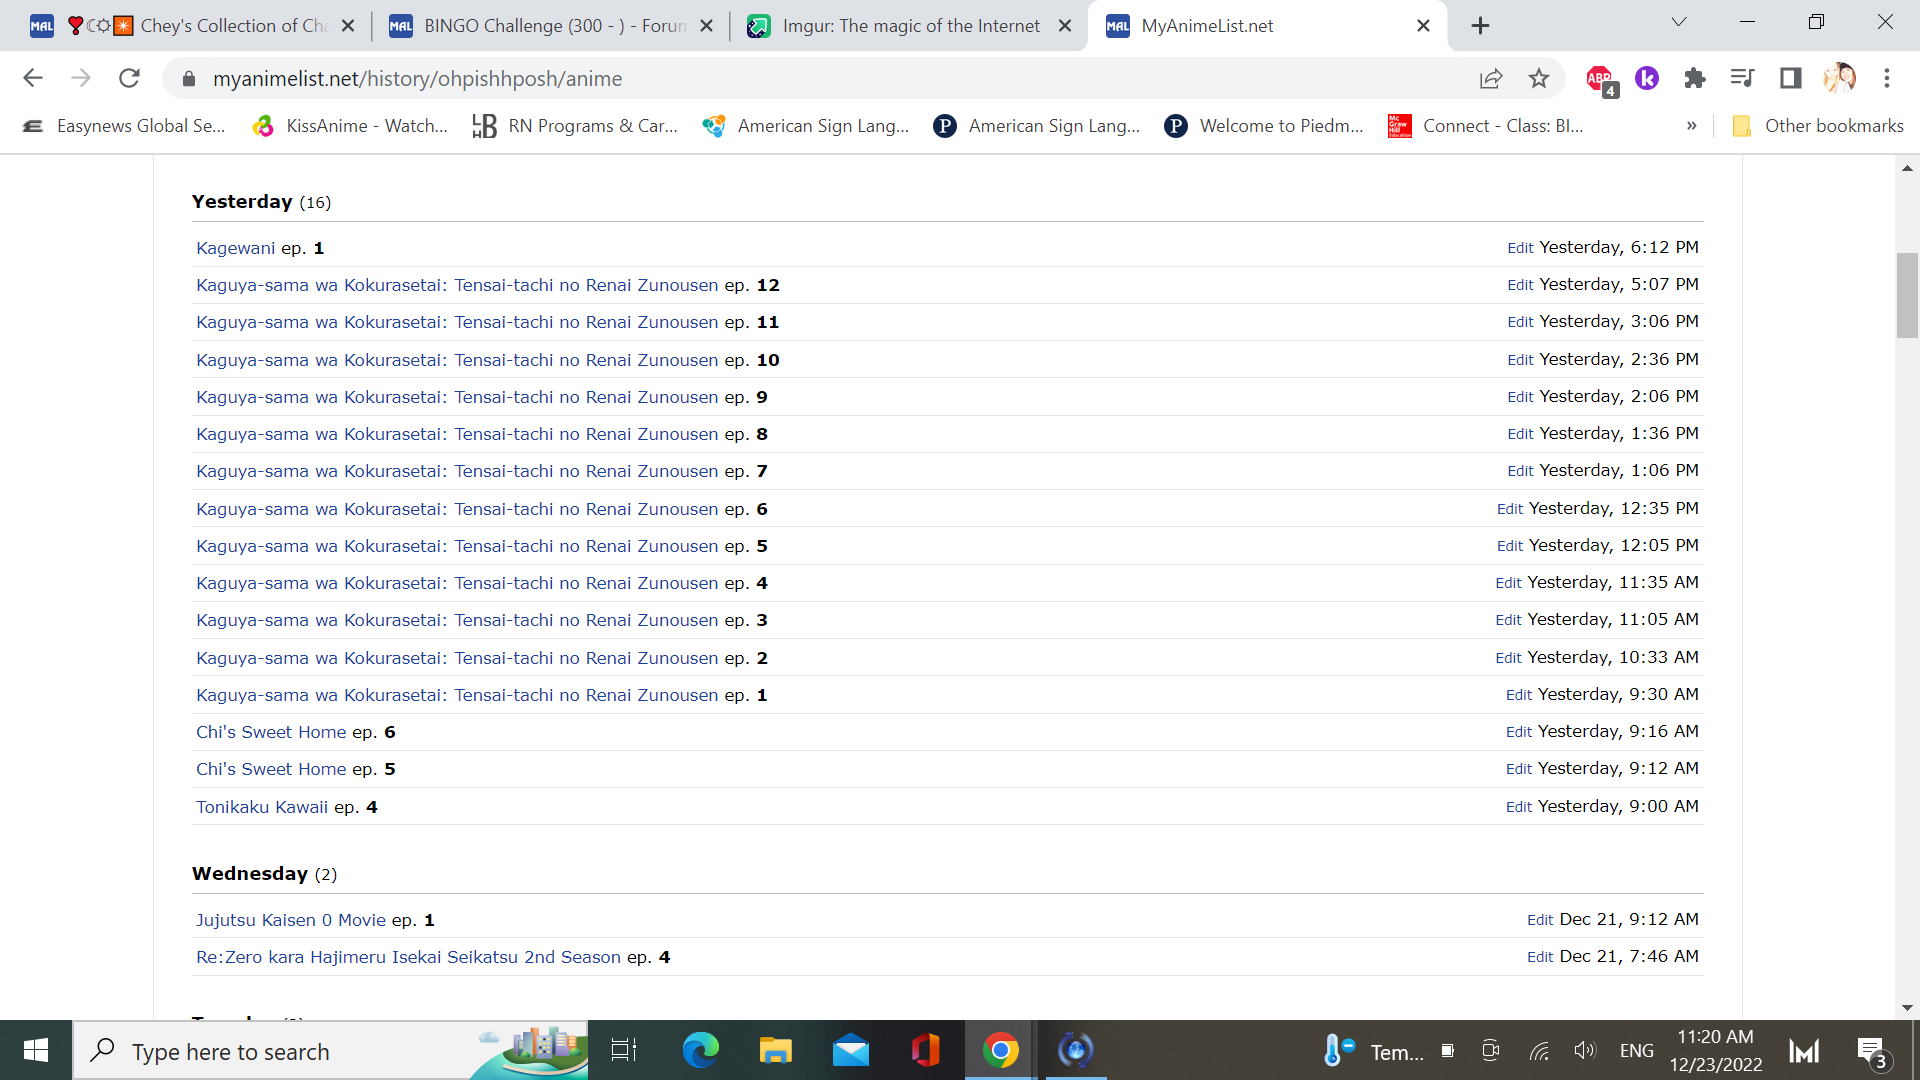Switch to BINGO Challenge forum tab
Viewport: 1920px width, 1080px height.
550,26
